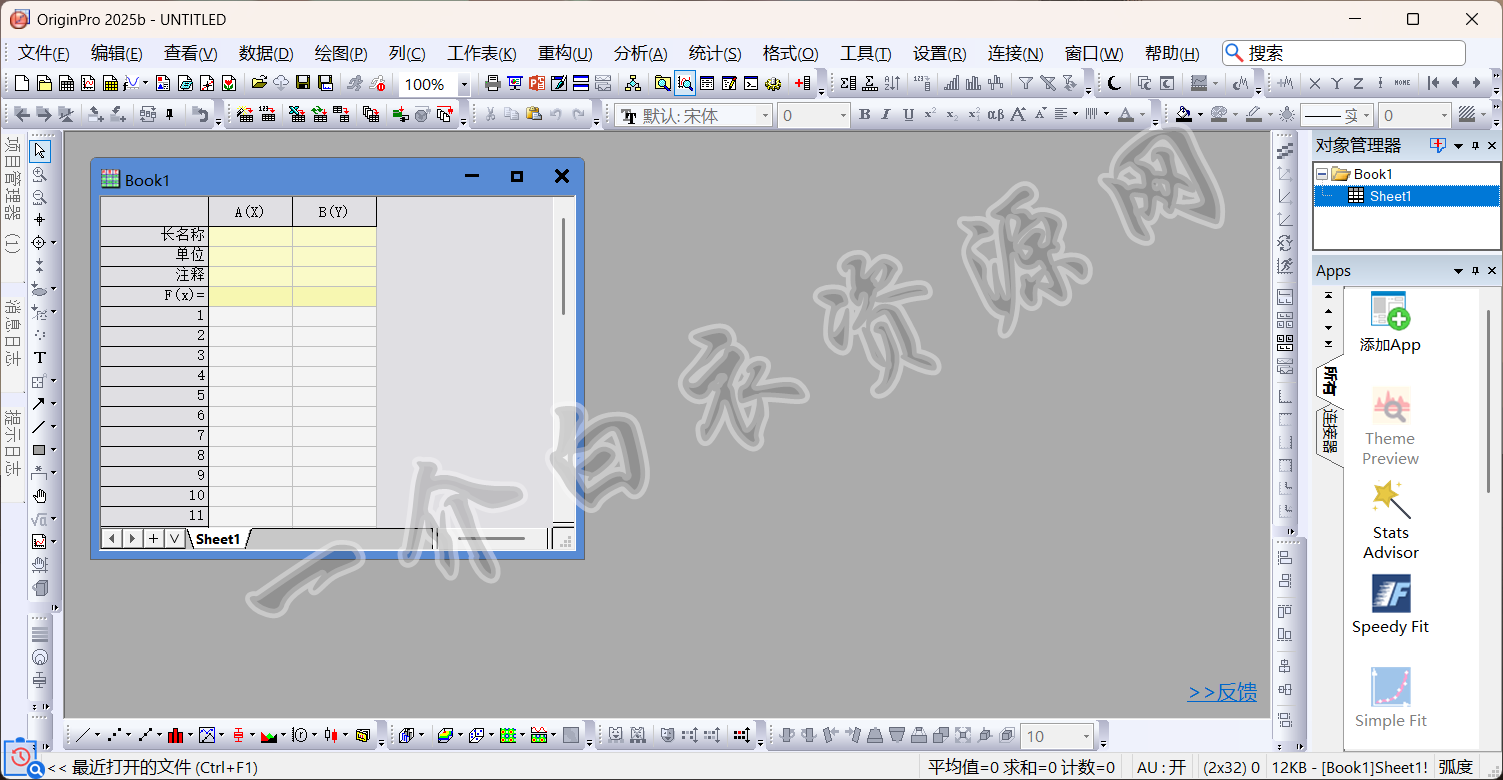
Task: Toggle Bold text formatting
Action: click(x=865, y=115)
